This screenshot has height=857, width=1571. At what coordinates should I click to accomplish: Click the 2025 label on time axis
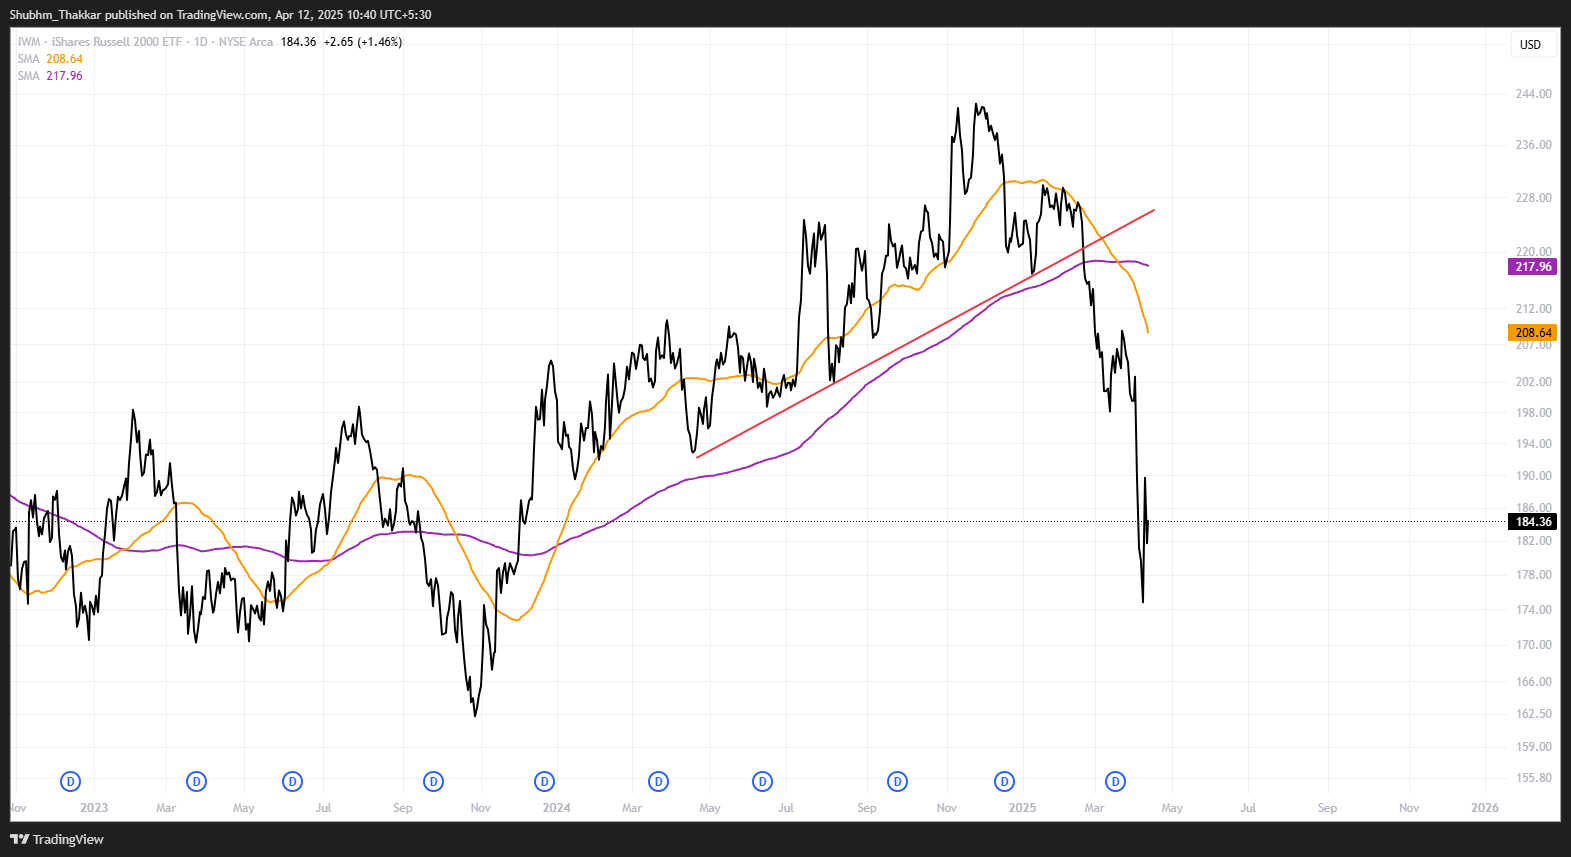[1022, 808]
